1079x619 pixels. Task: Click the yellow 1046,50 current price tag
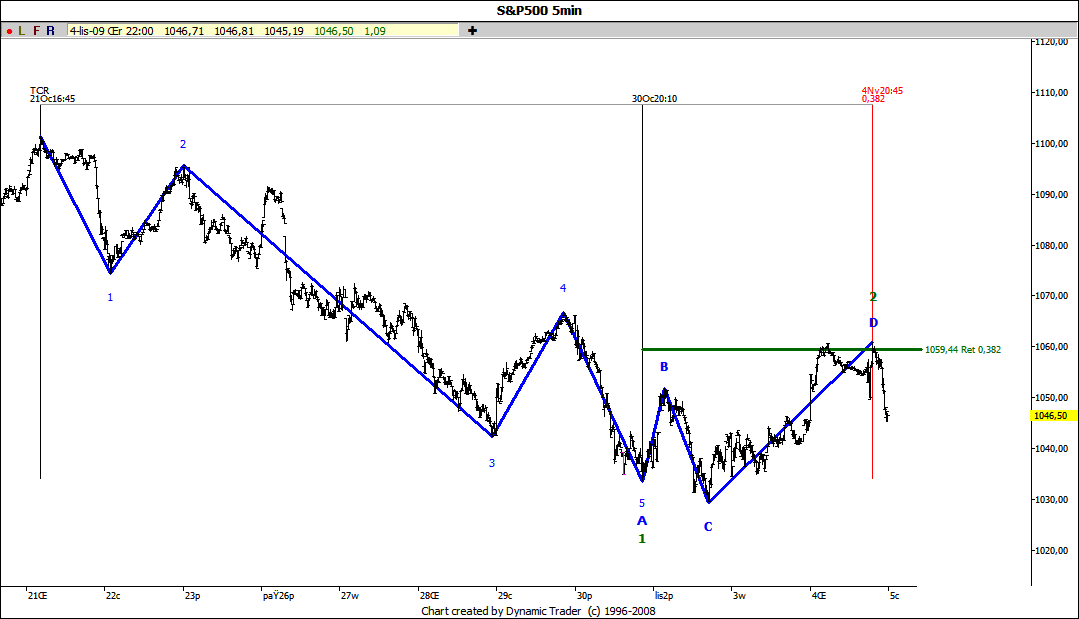tap(1051, 415)
